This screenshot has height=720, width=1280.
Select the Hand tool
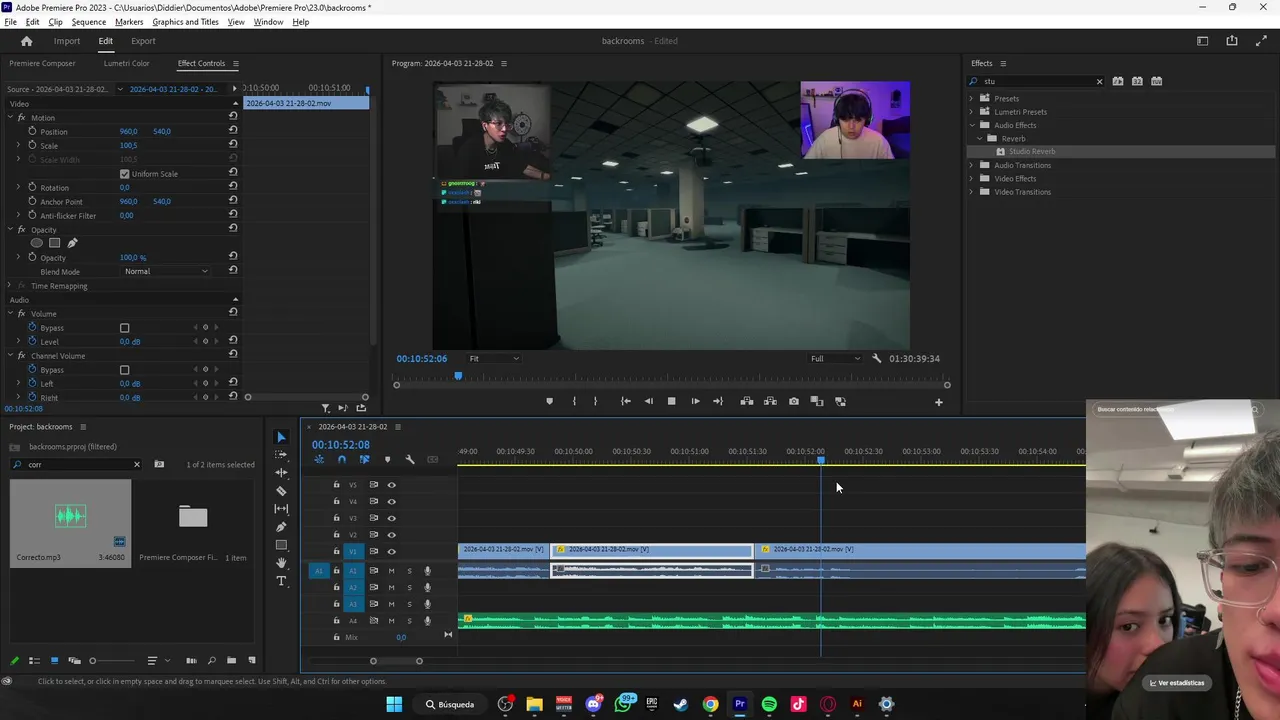(281, 563)
